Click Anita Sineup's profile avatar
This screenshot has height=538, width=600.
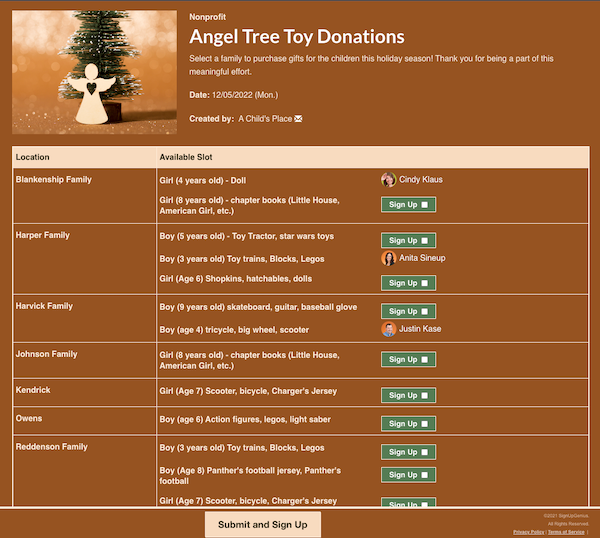click(388, 258)
